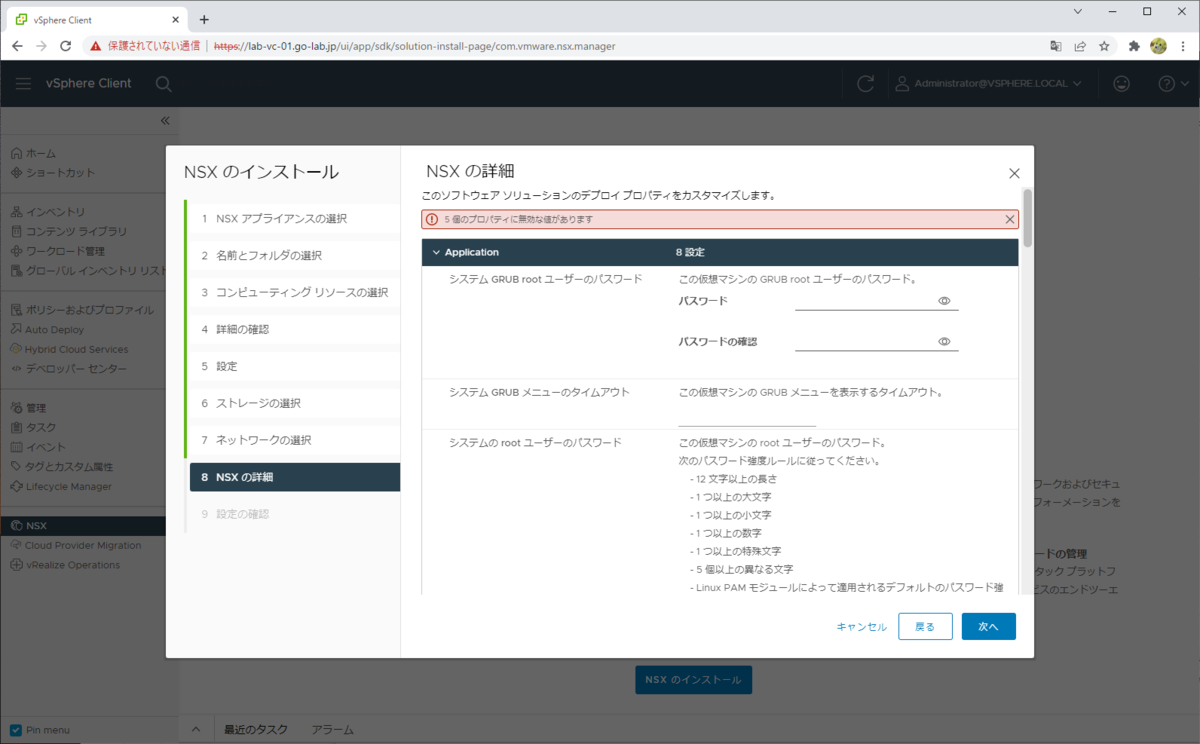Click the 保護されていない通信 security warning
The image size is (1200, 744).
(x=145, y=46)
